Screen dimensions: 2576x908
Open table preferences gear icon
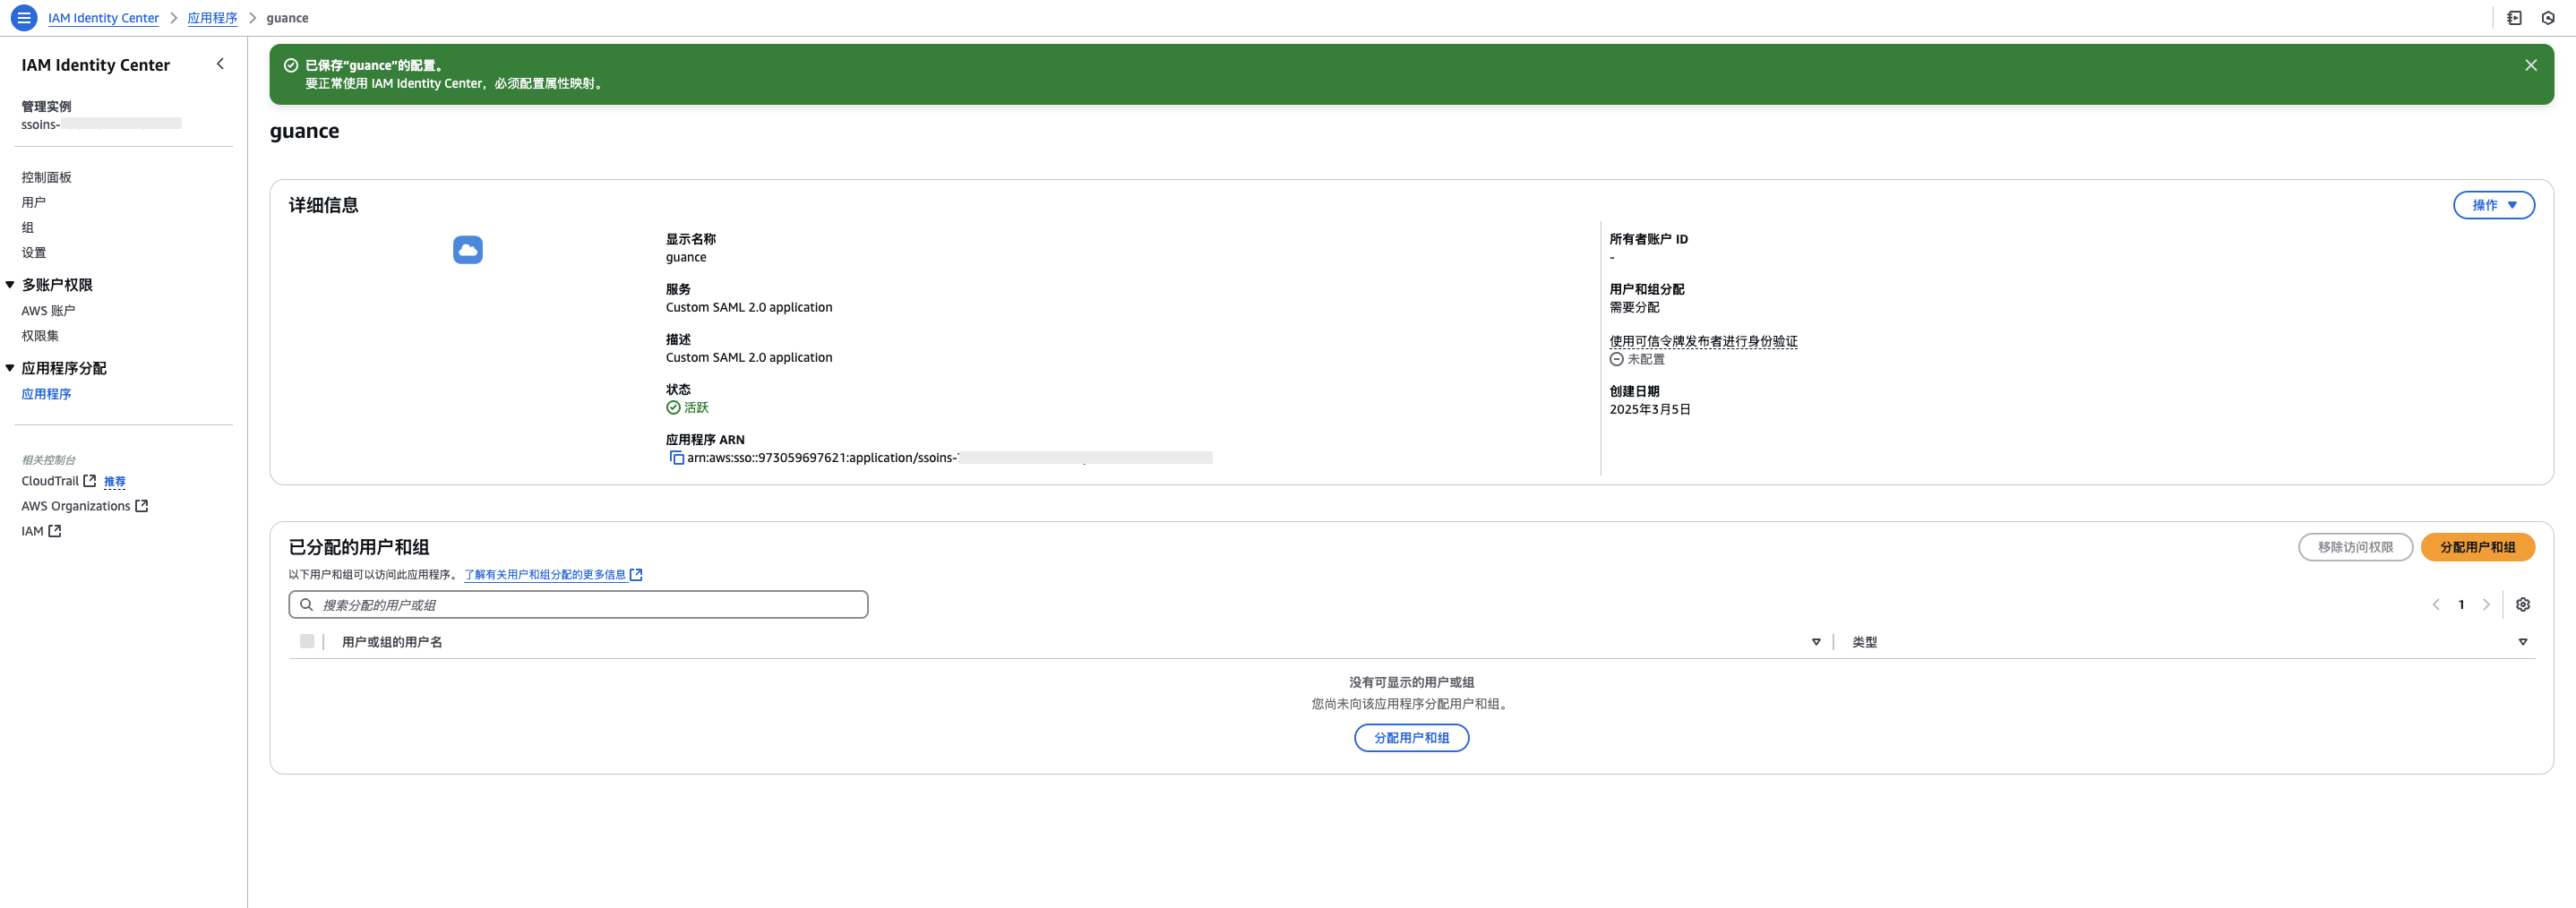pyautogui.click(x=2523, y=604)
